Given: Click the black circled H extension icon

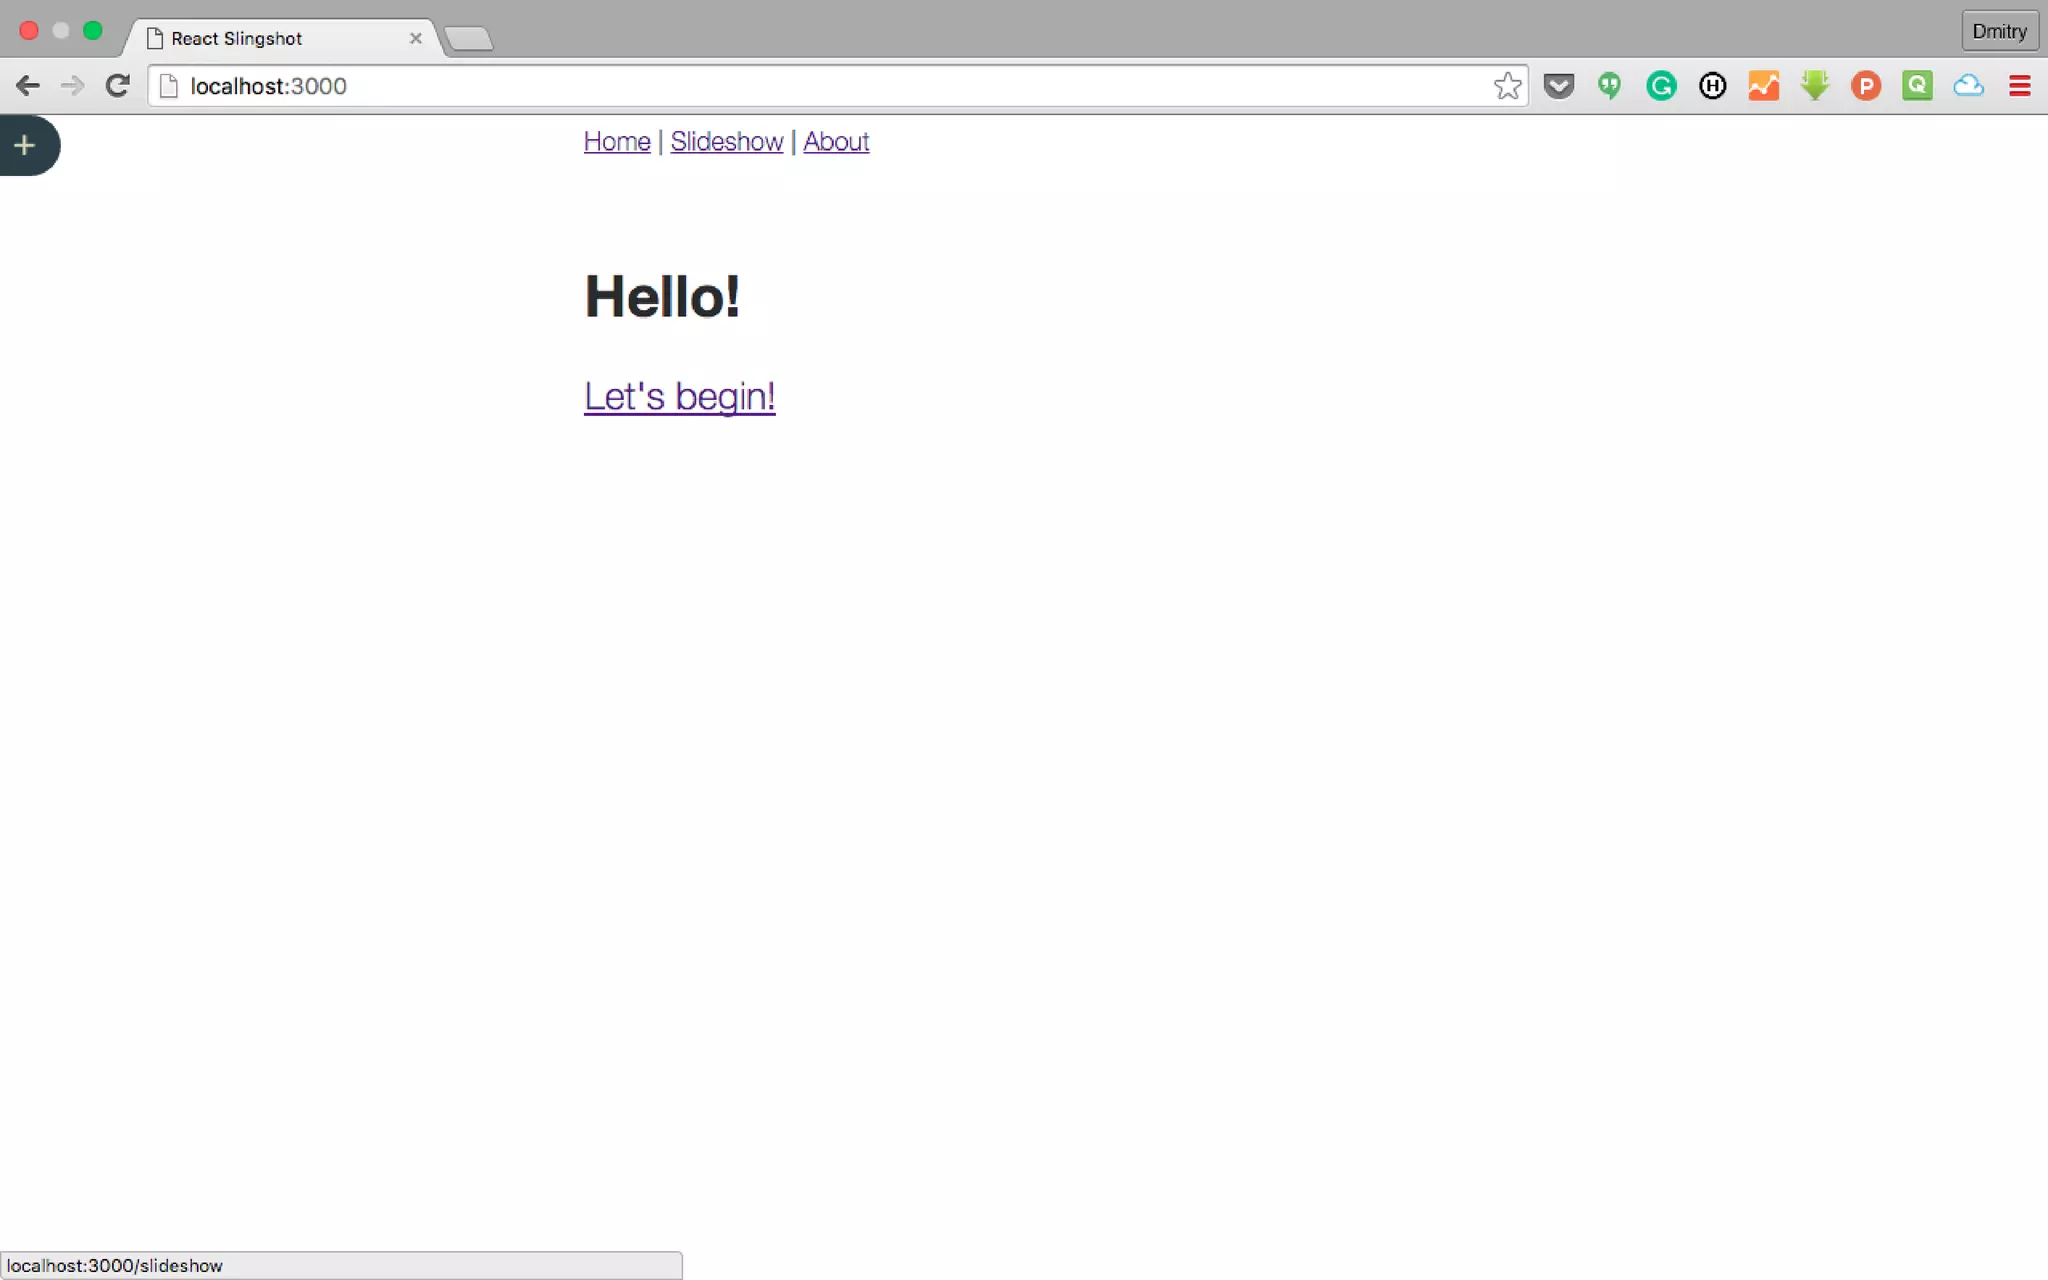Looking at the screenshot, I should tap(1712, 86).
